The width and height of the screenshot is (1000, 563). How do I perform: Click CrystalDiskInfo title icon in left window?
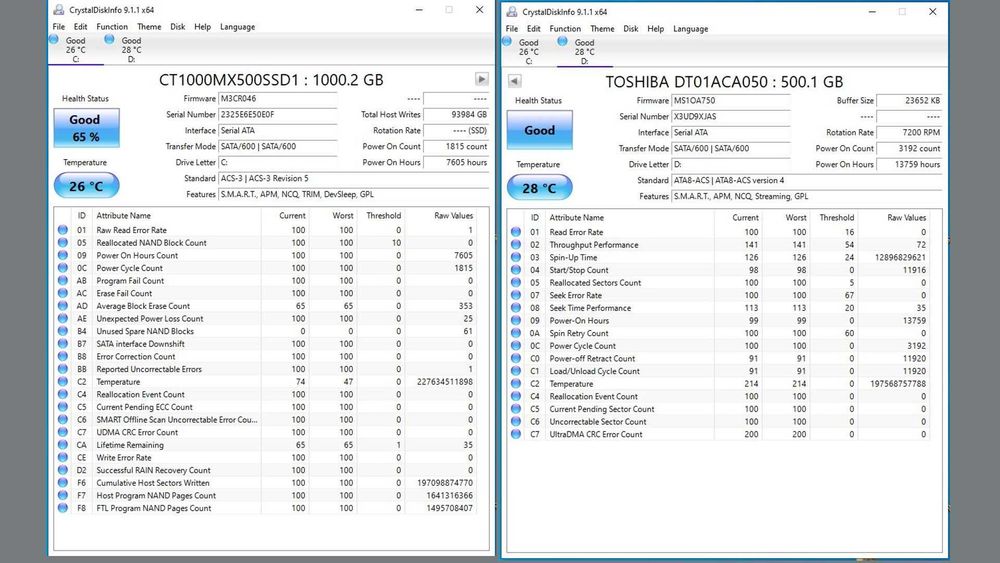(59, 10)
